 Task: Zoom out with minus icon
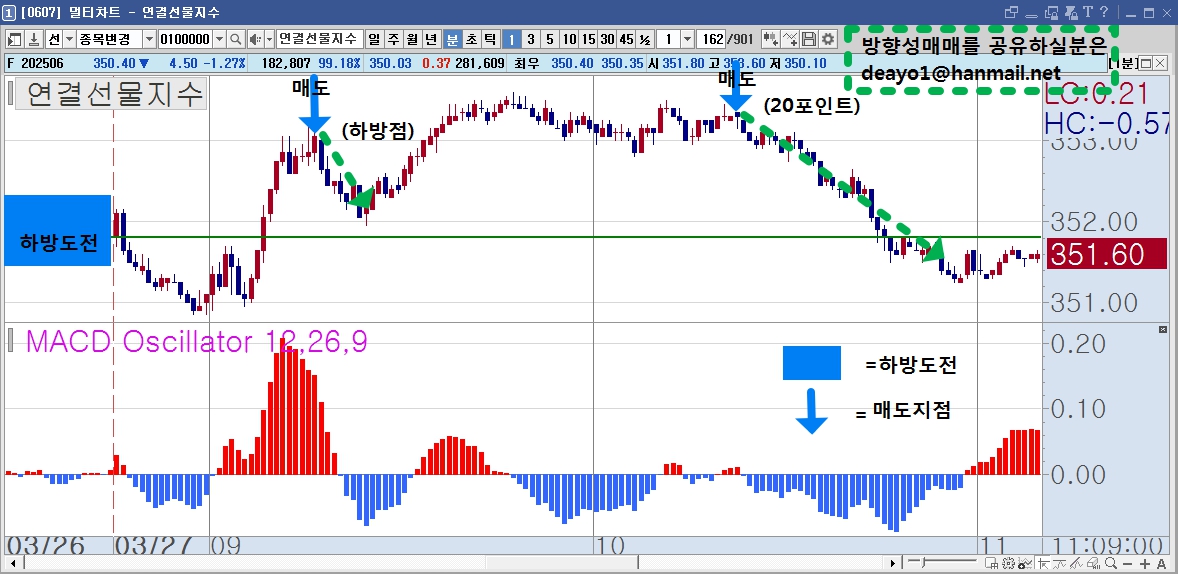(x=1128, y=564)
